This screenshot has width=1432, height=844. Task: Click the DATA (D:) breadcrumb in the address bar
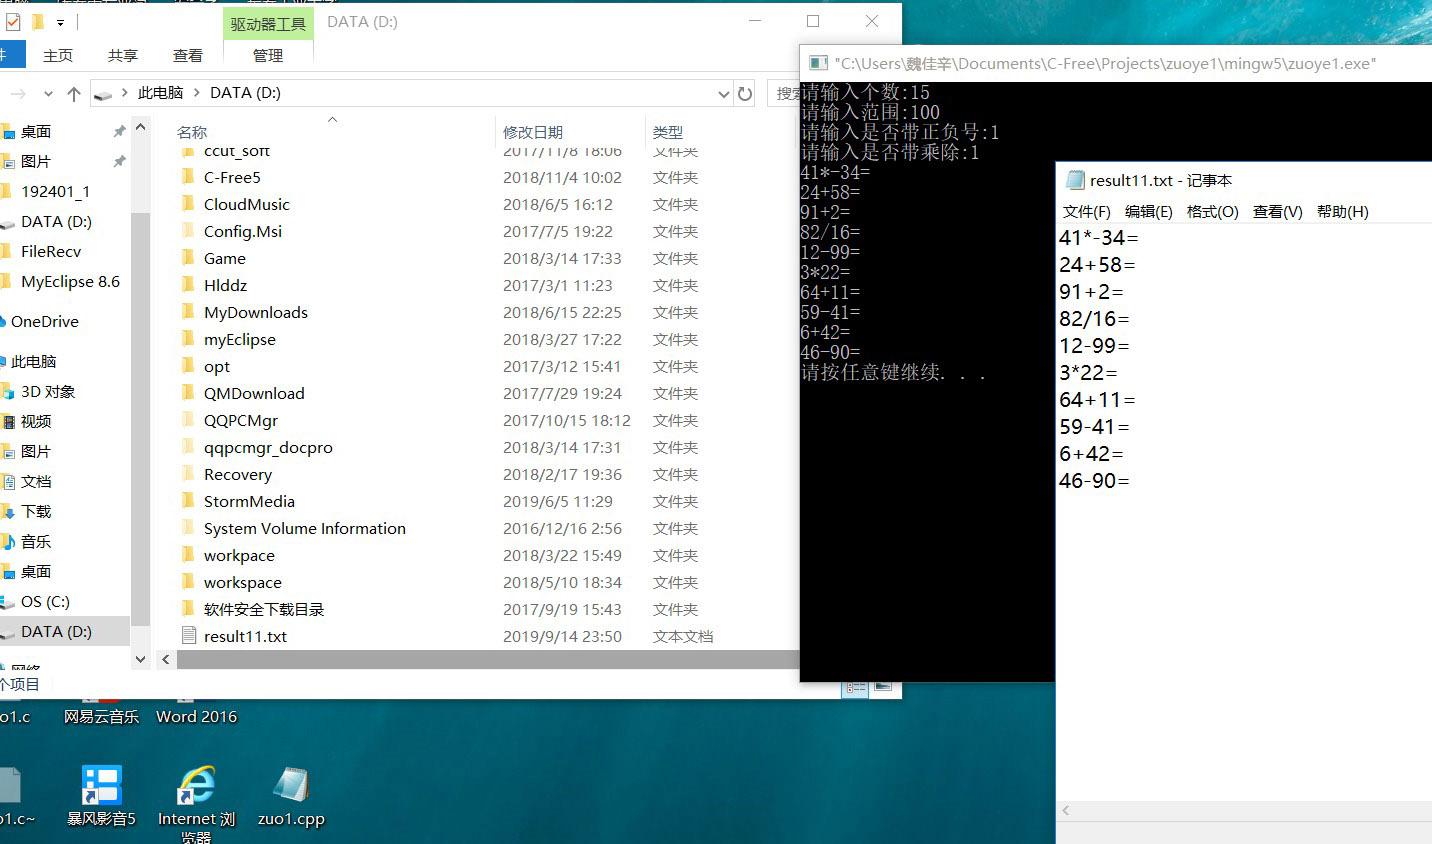coord(245,93)
